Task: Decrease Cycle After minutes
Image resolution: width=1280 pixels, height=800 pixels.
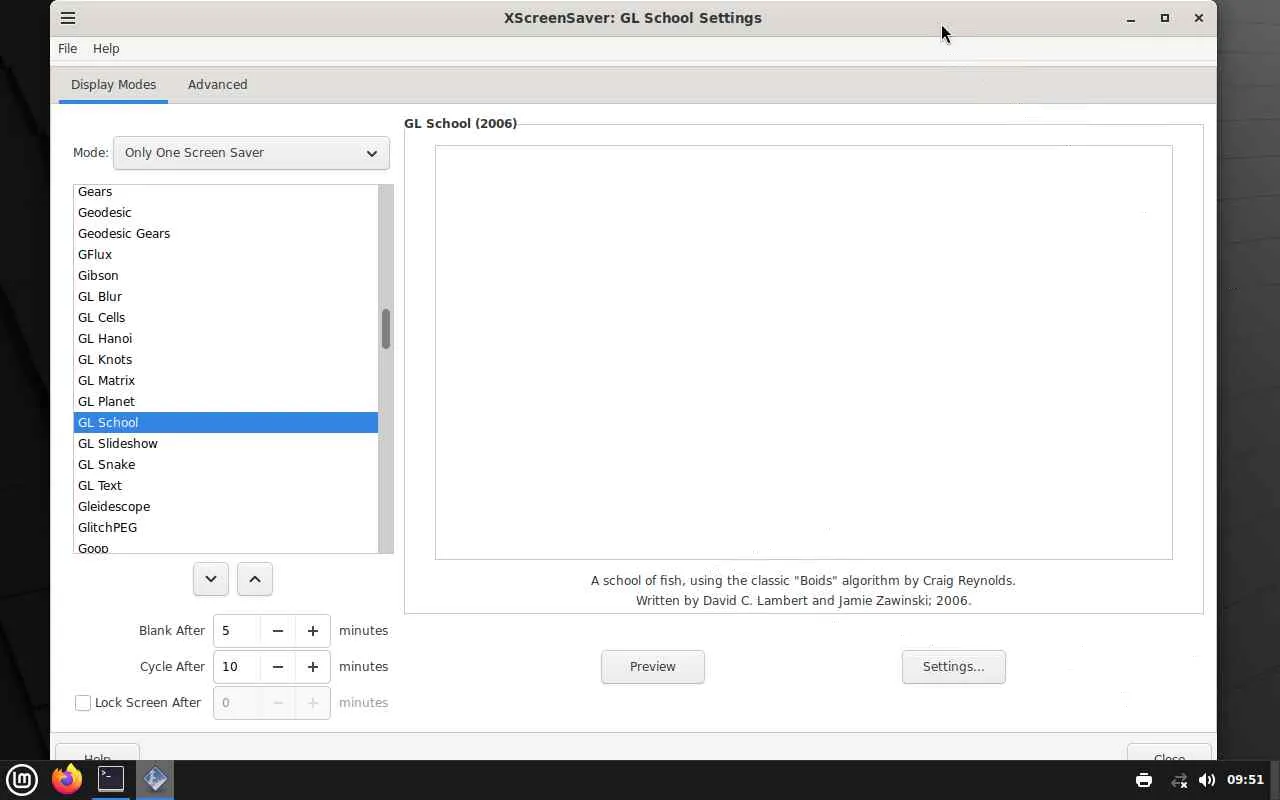Action: pos(278,667)
